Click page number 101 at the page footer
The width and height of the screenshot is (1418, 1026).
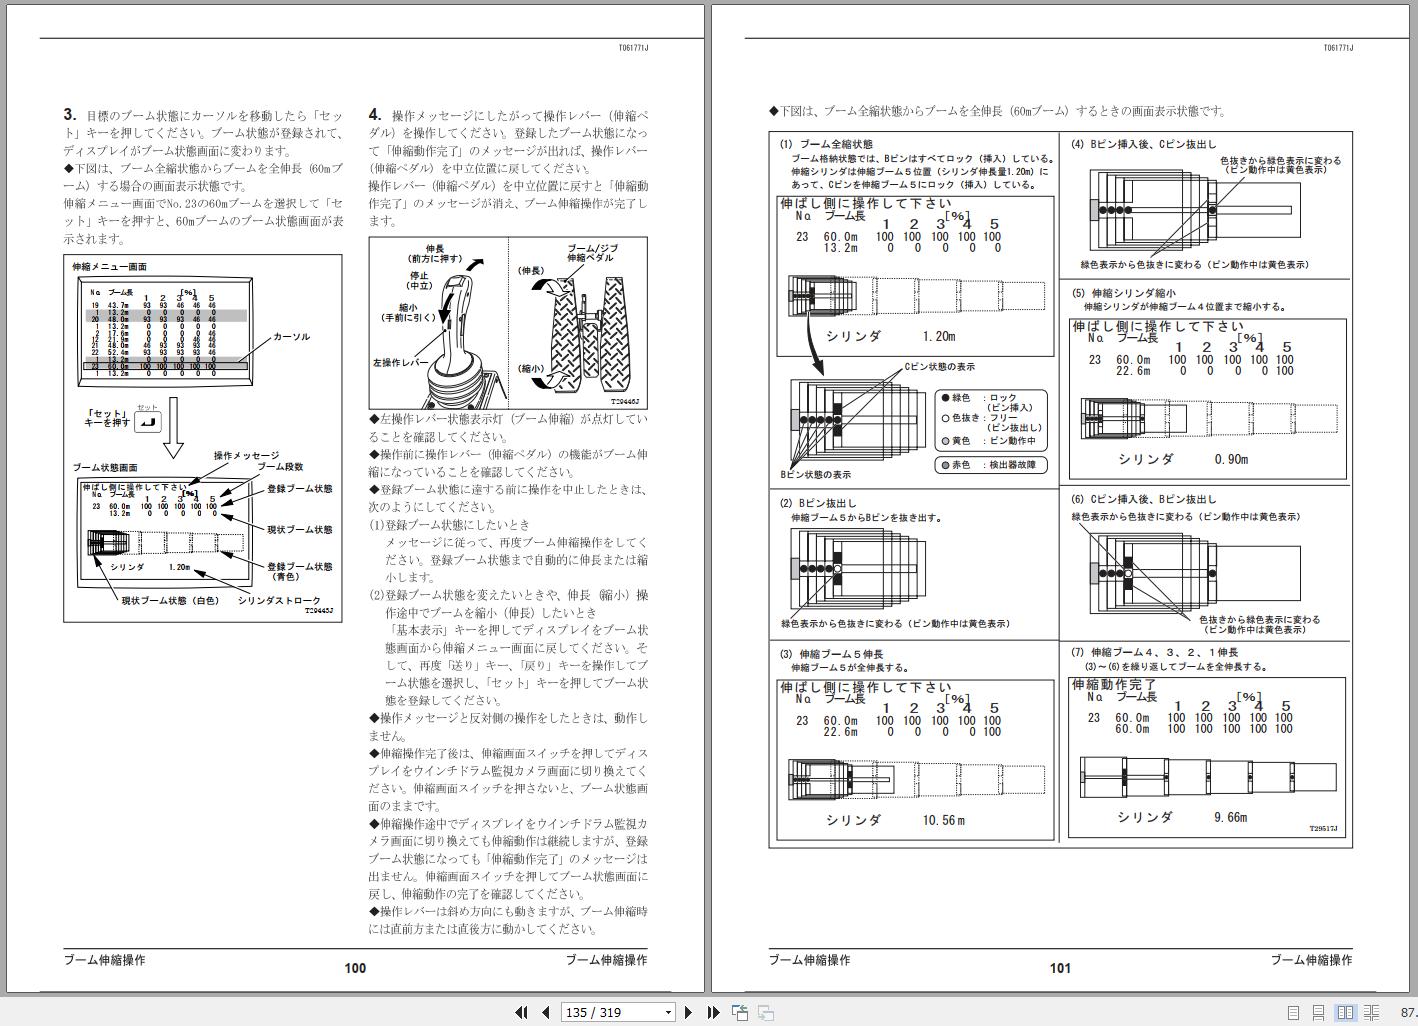1060,968
